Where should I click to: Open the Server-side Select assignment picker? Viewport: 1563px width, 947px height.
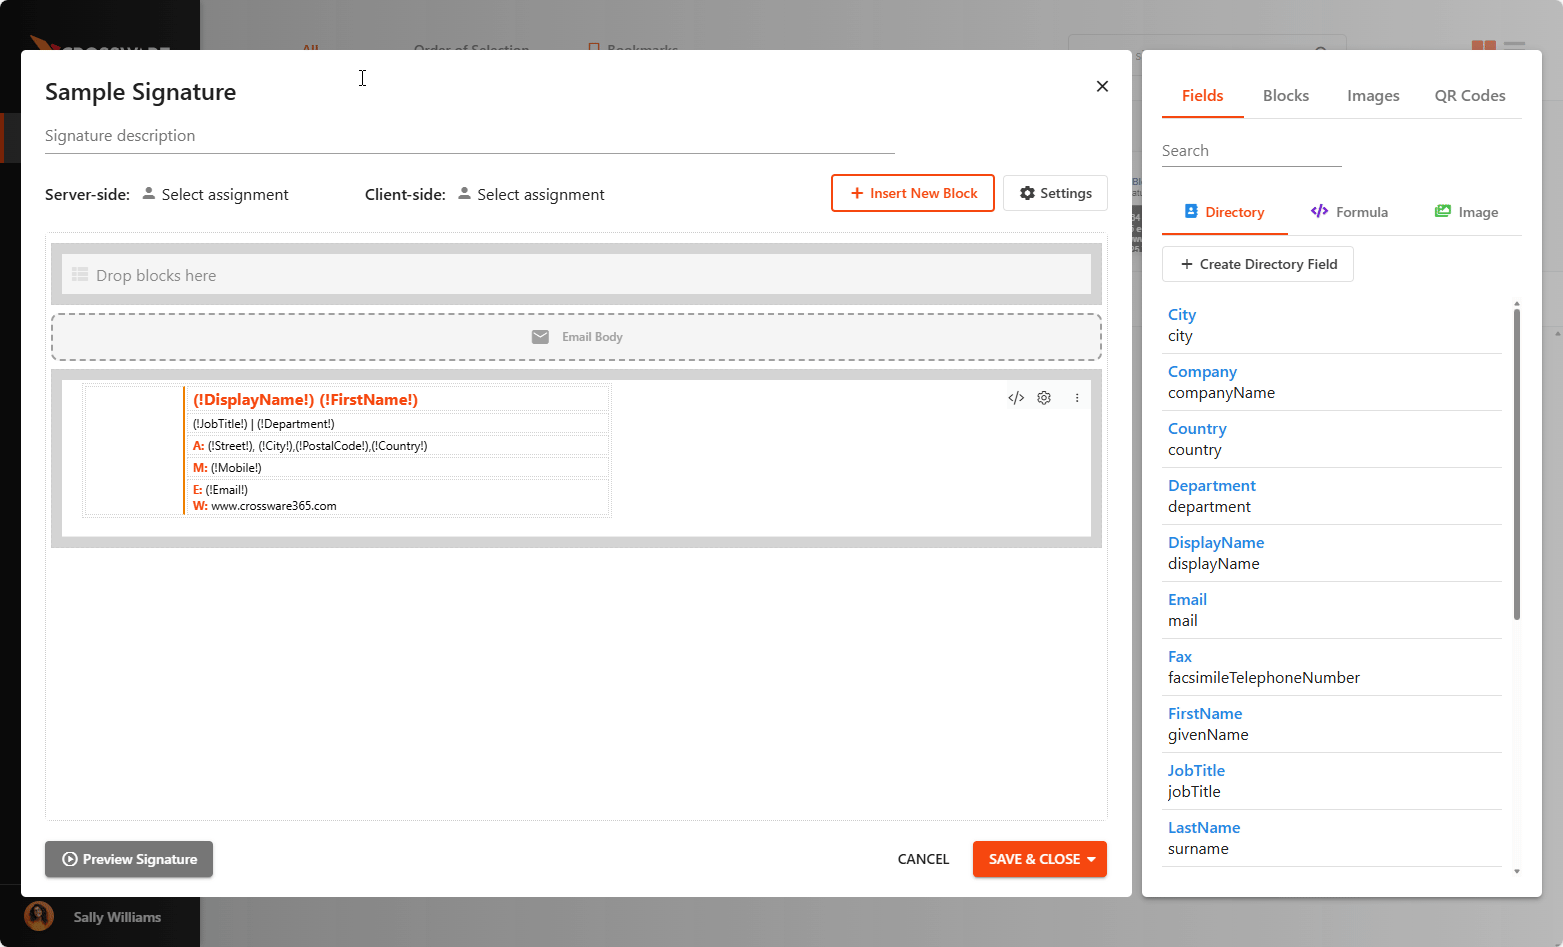pyautogui.click(x=225, y=195)
